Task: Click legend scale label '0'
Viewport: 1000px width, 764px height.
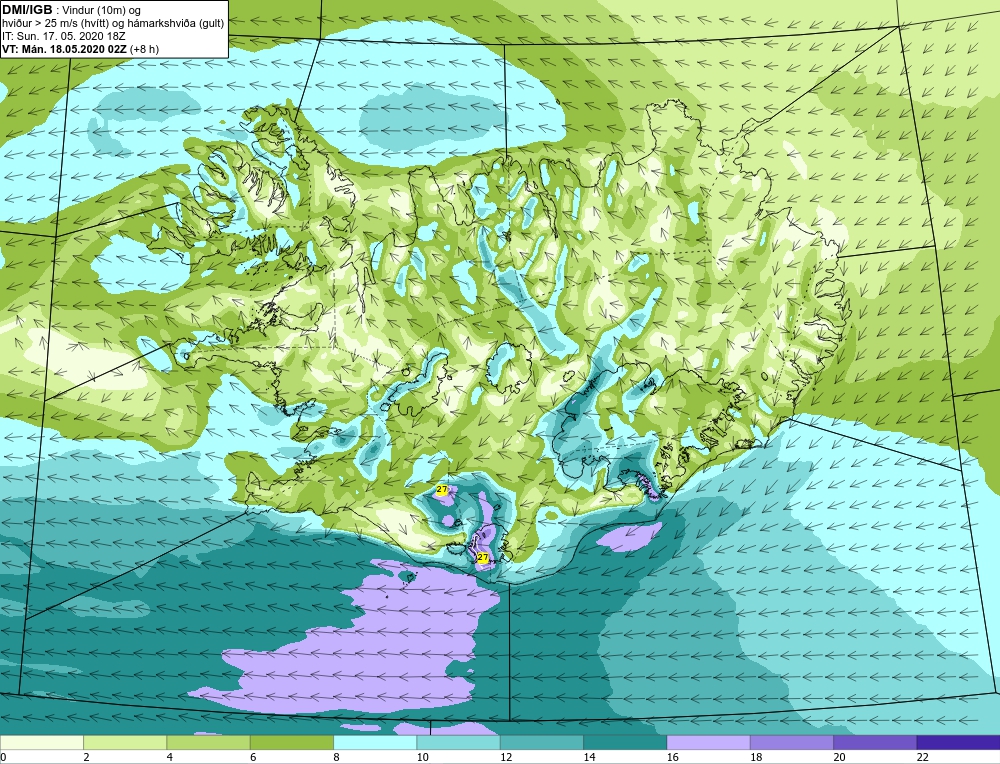Action: tap(3, 757)
